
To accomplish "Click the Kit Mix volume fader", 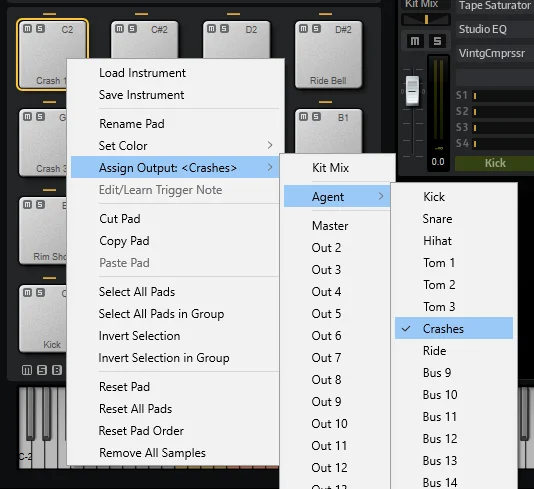I will click(x=412, y=91).
